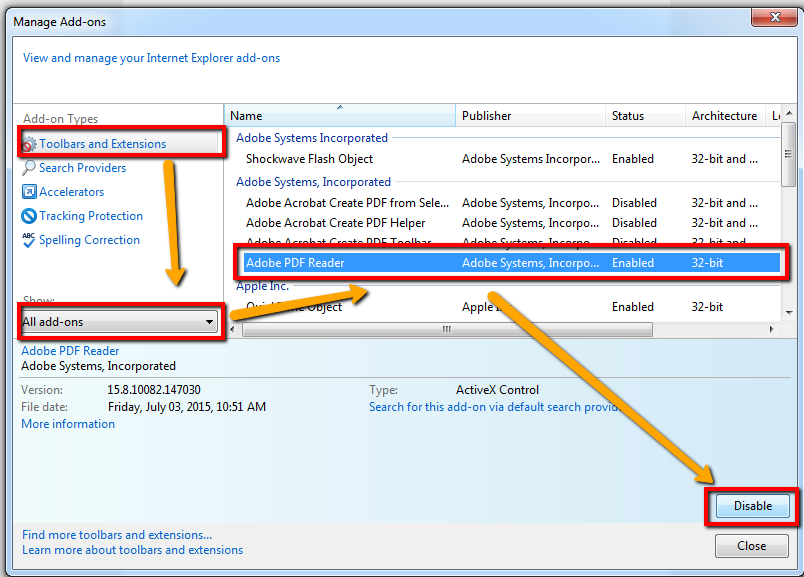Select Search Providers add-on type
804x577 pixels.
pos(83,168)
